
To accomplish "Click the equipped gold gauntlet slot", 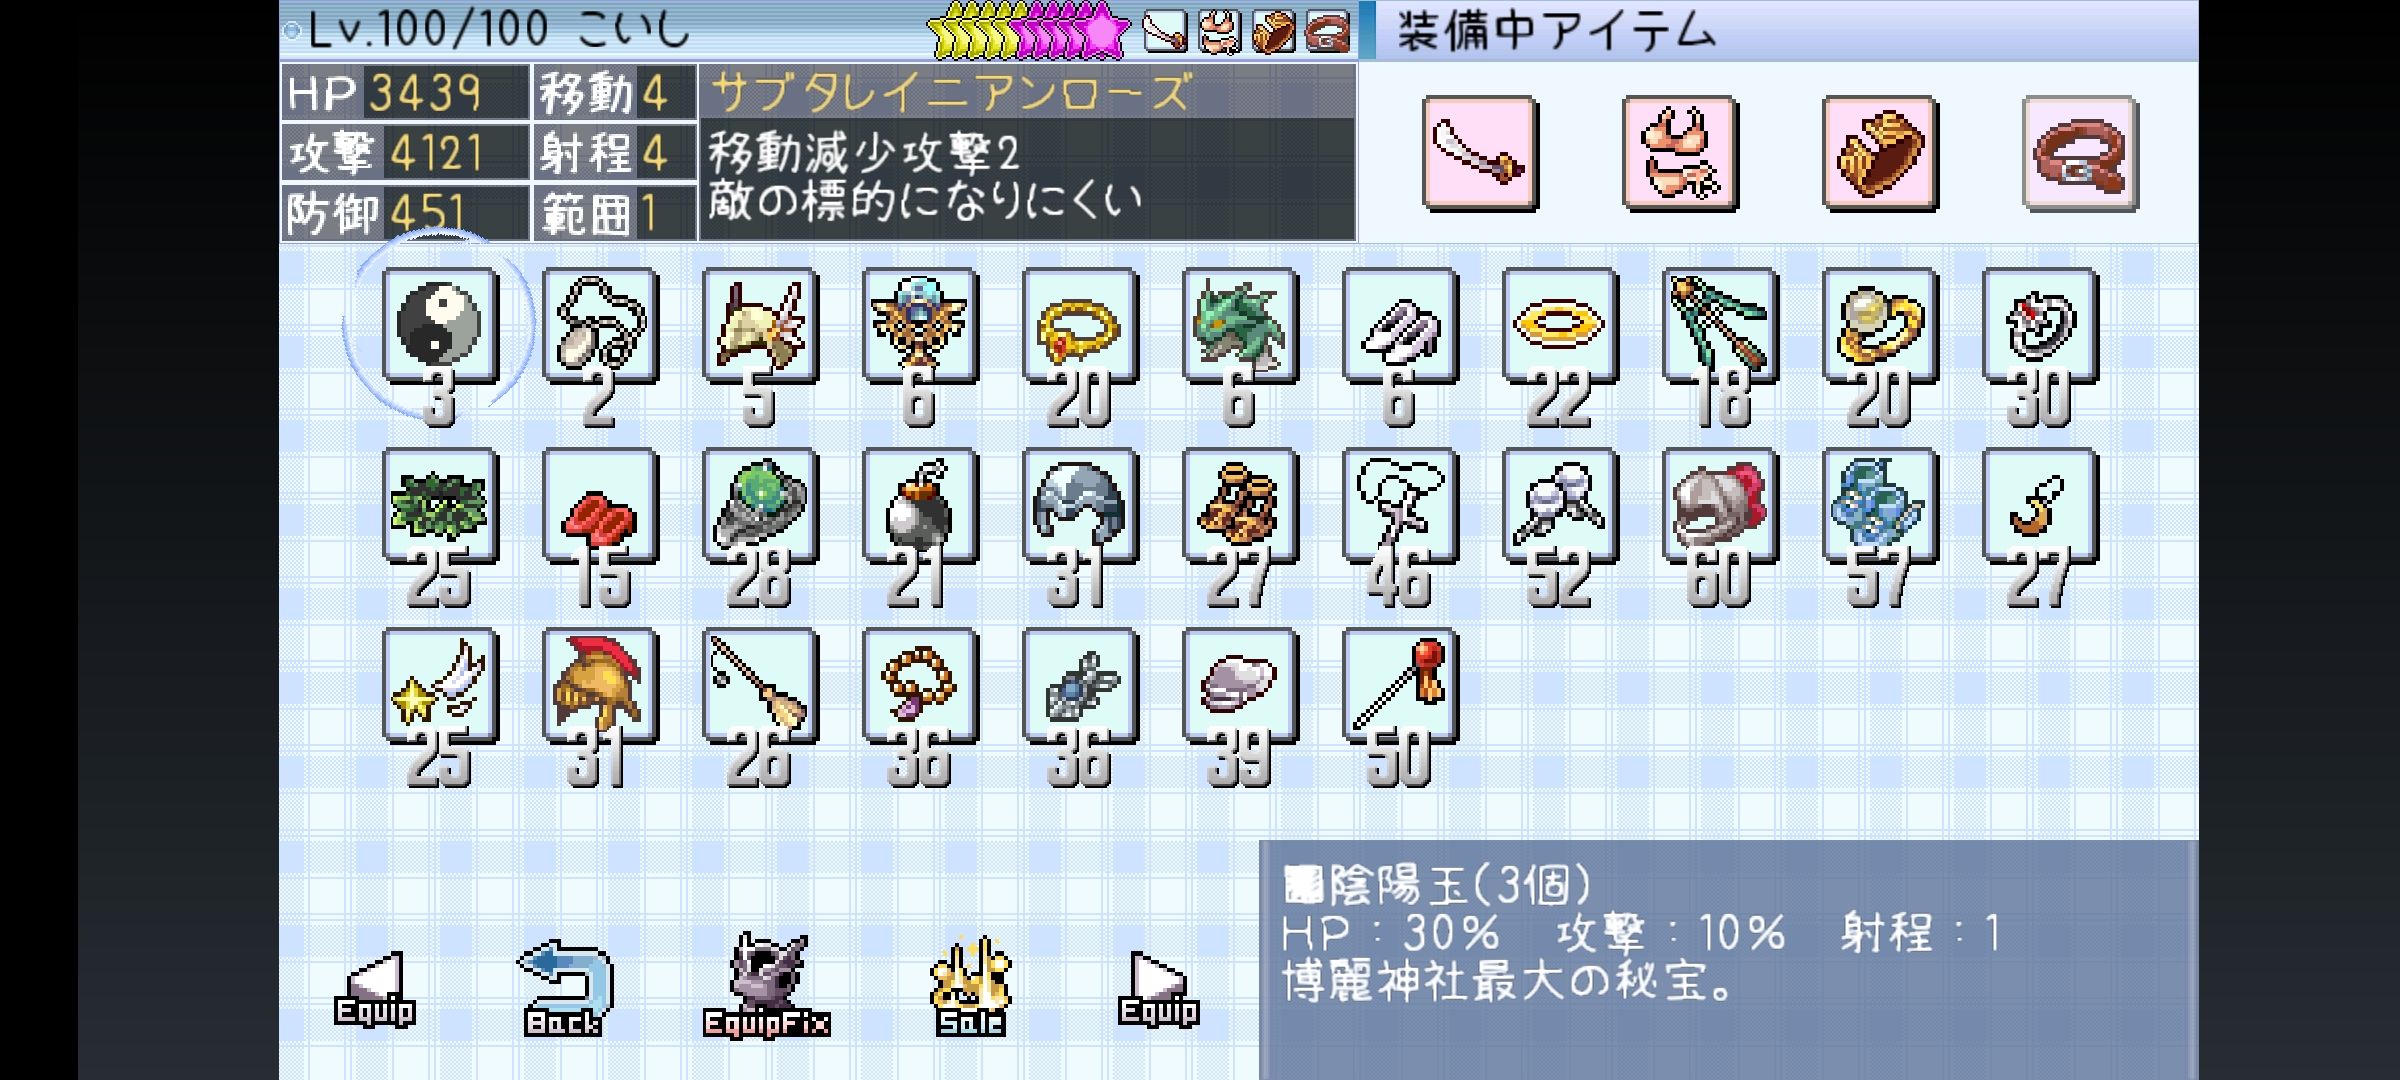I will (1880, 153).
